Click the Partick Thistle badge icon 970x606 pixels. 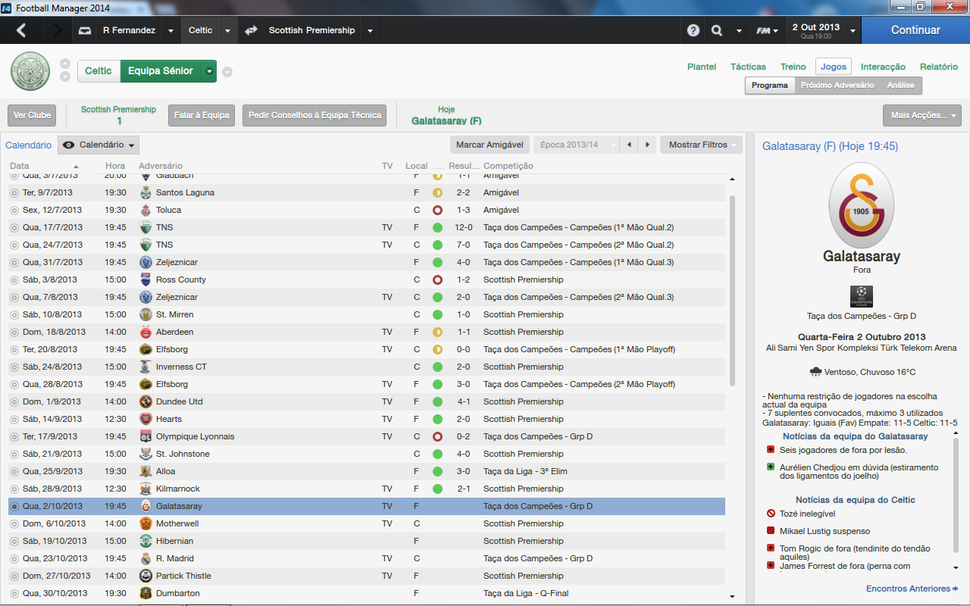coord(145,576)
